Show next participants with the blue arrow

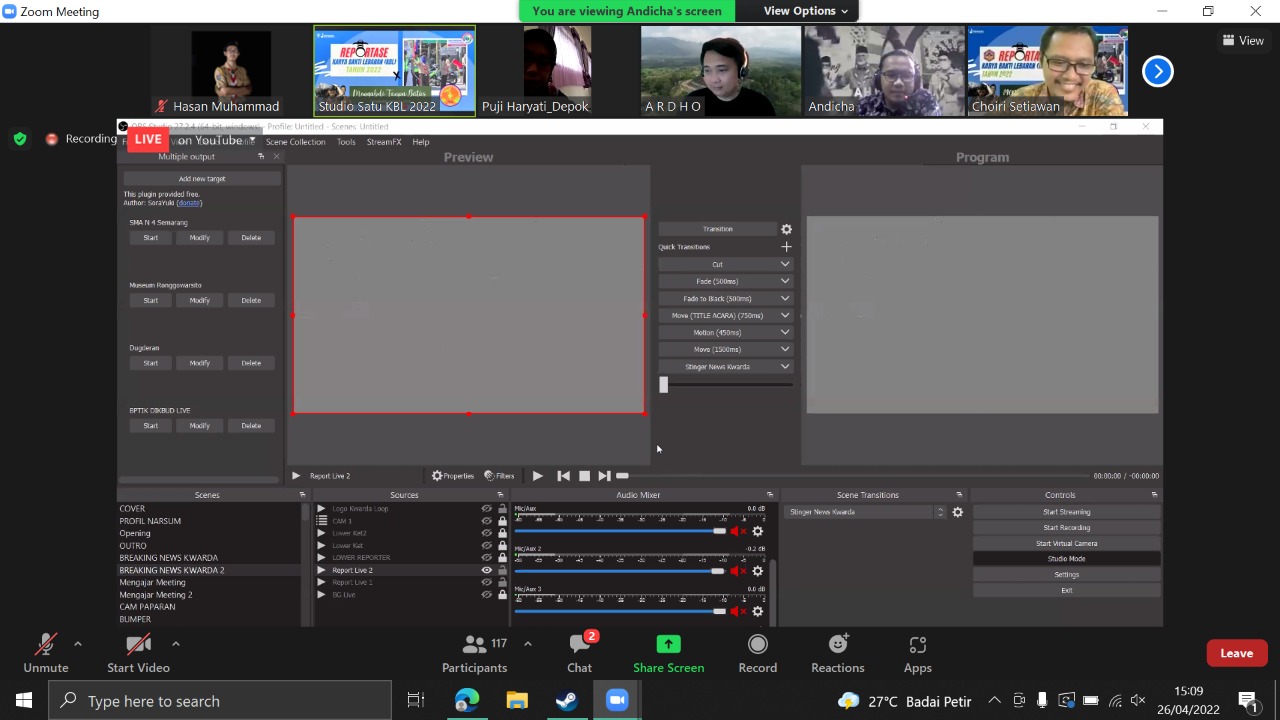click(1157, 71)
